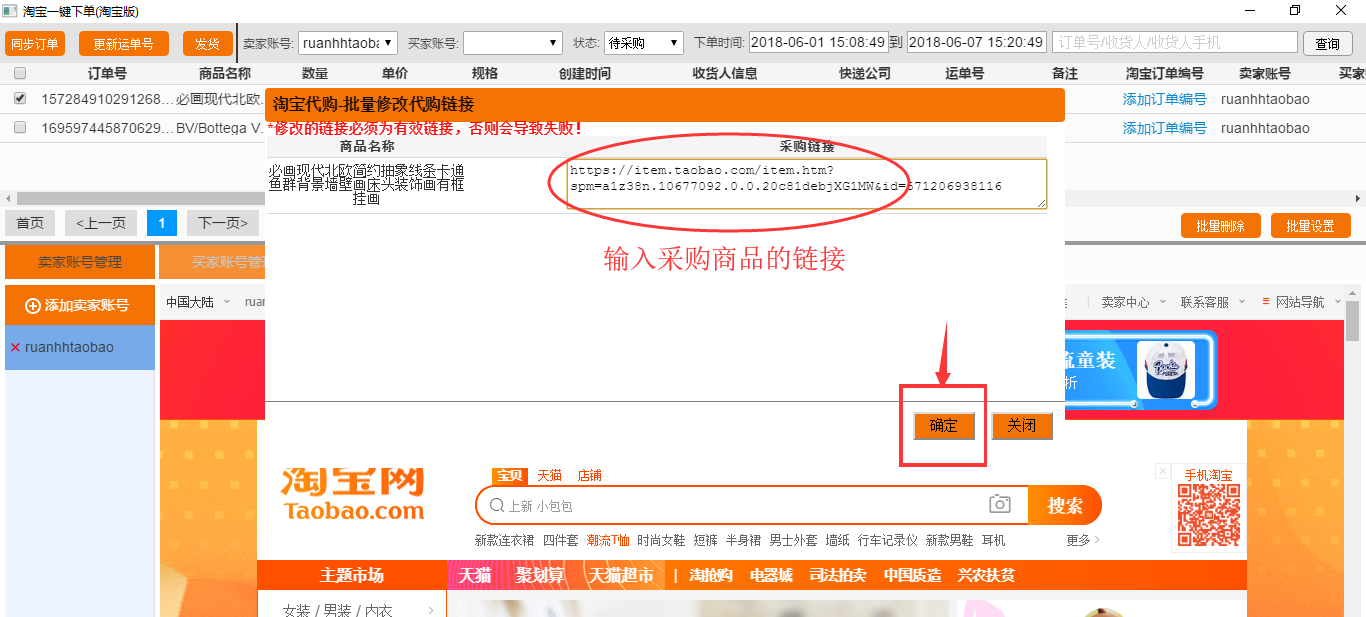Click 添加订单编号 link in the first order row
The height and width of the screenshot is (617, 1366).
(x=1164, y=99)
